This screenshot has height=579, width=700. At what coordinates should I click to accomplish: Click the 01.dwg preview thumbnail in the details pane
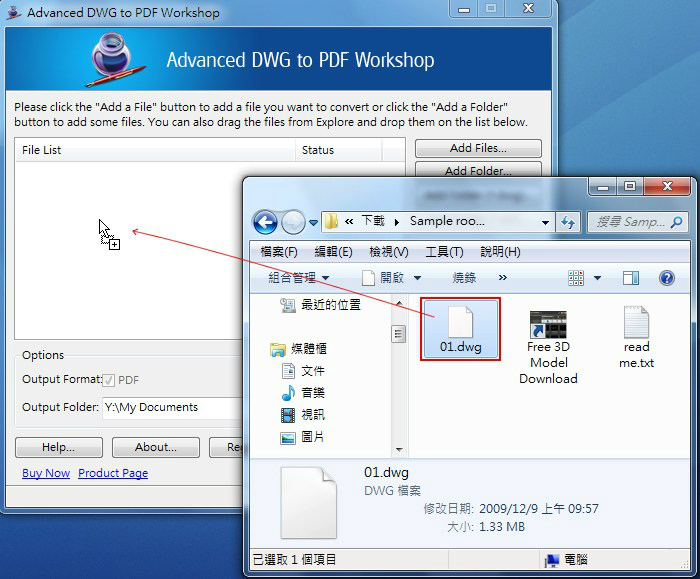tap(308, 502)
